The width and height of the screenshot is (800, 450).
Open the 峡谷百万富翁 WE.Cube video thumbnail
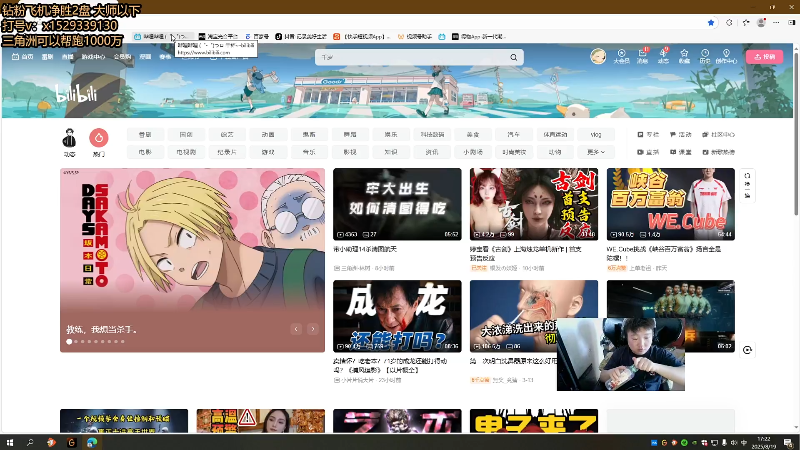670,204
